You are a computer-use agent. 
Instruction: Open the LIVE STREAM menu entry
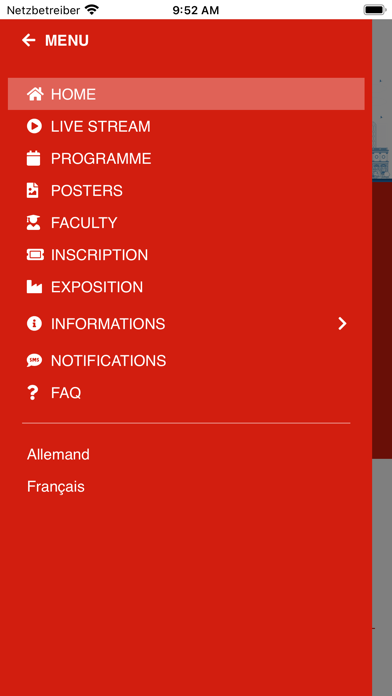click(x=186, y=127)
